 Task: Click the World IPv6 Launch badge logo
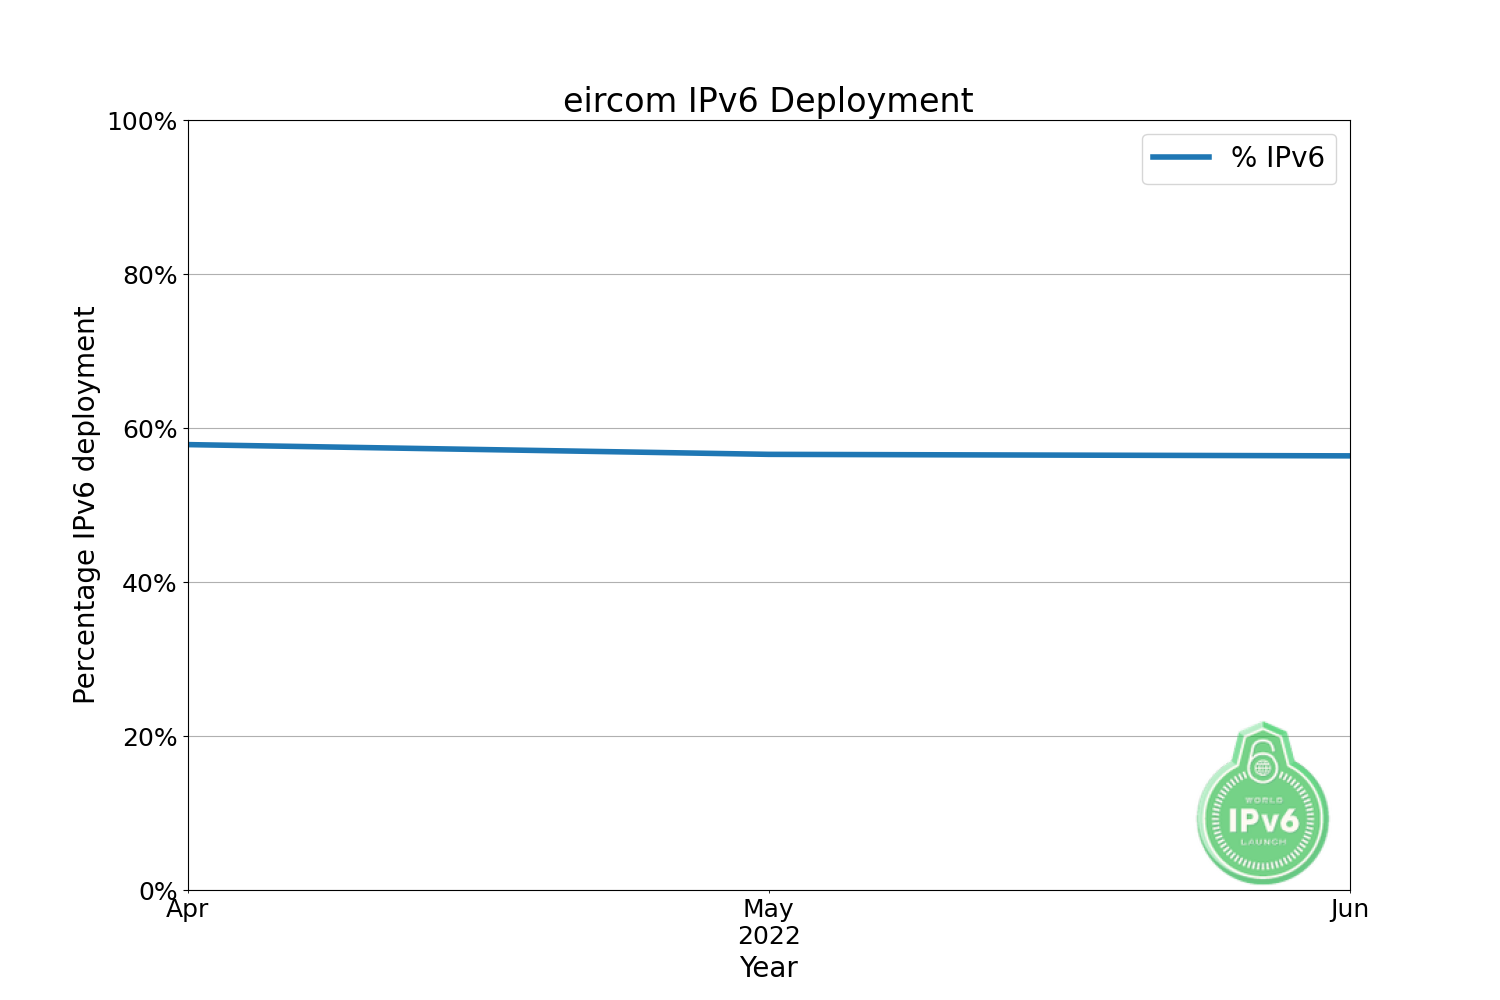[x=1263, y=817]
